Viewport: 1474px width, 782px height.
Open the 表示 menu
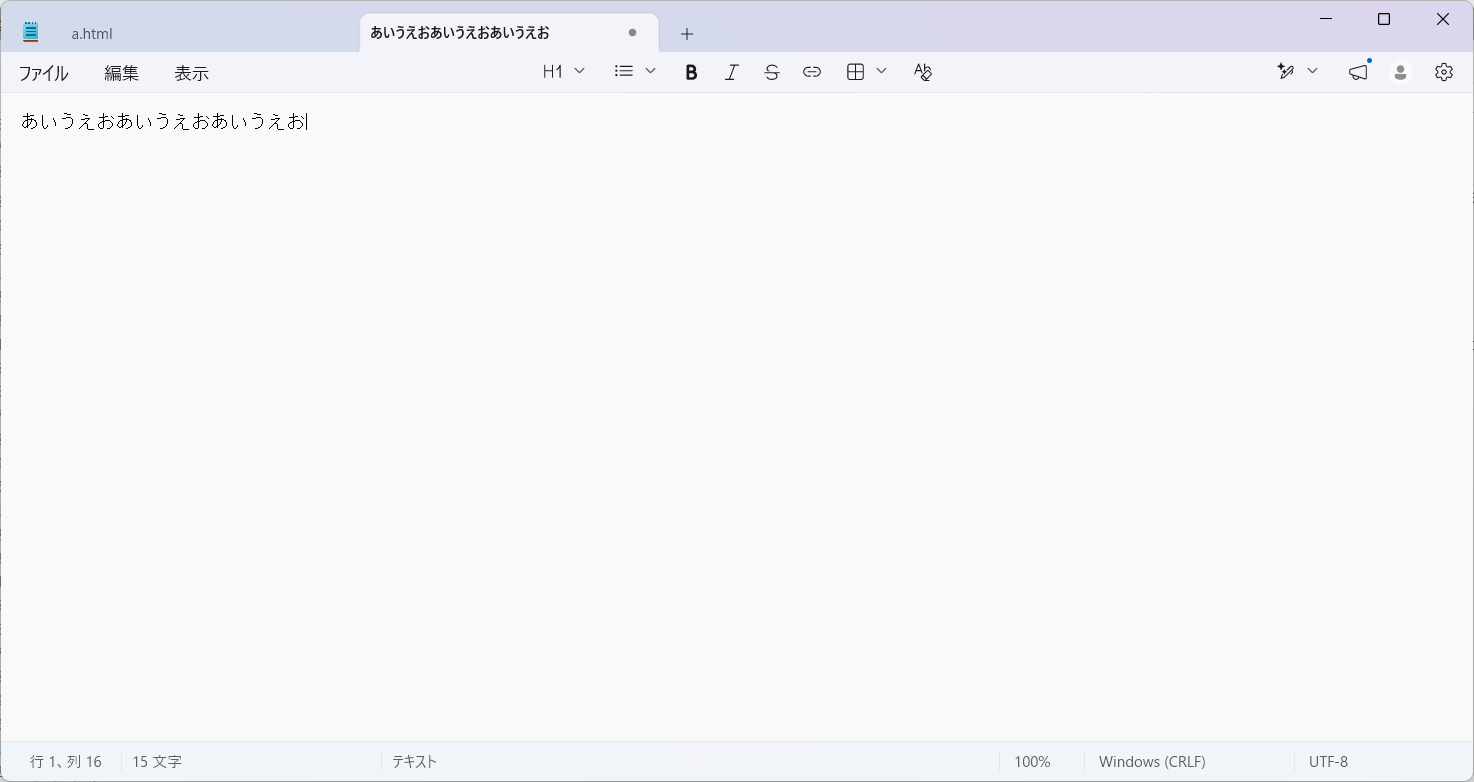192,73
